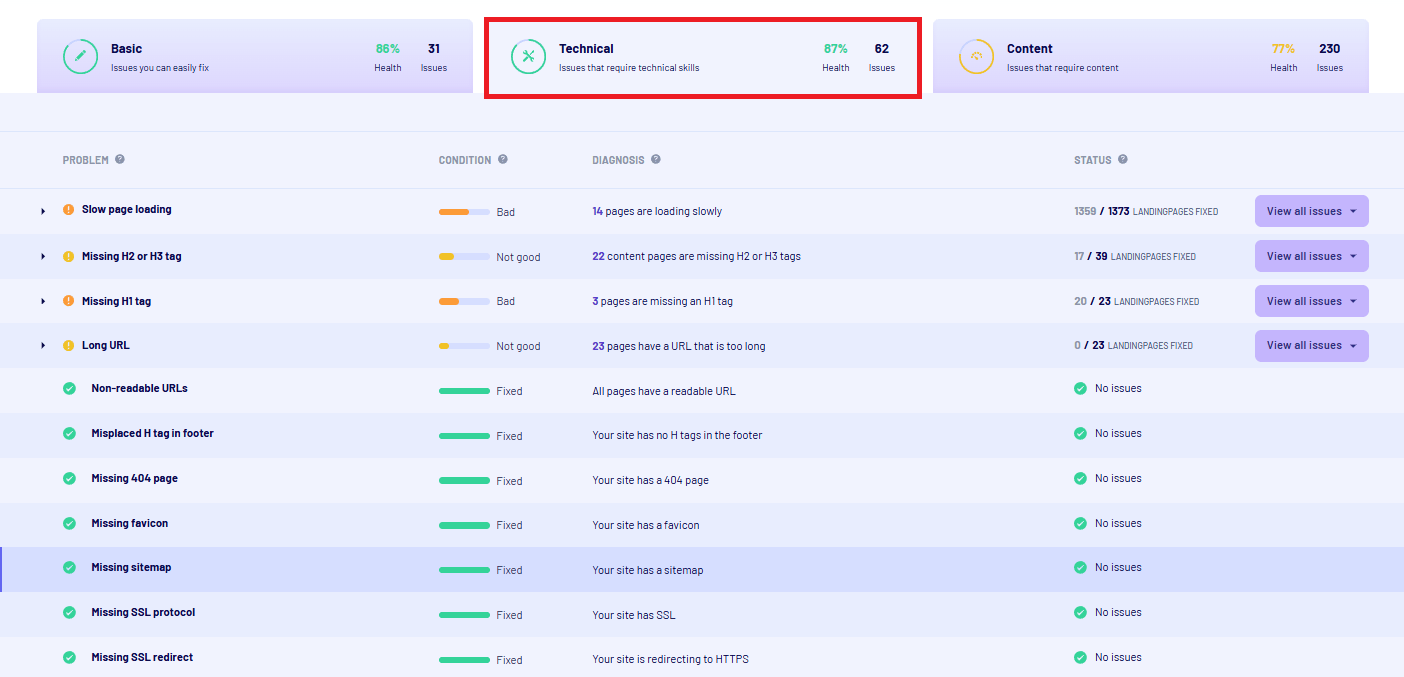Open View all issues dropdown for Long URL
Screen dimensions: 1404x677
coord(1311,346)
